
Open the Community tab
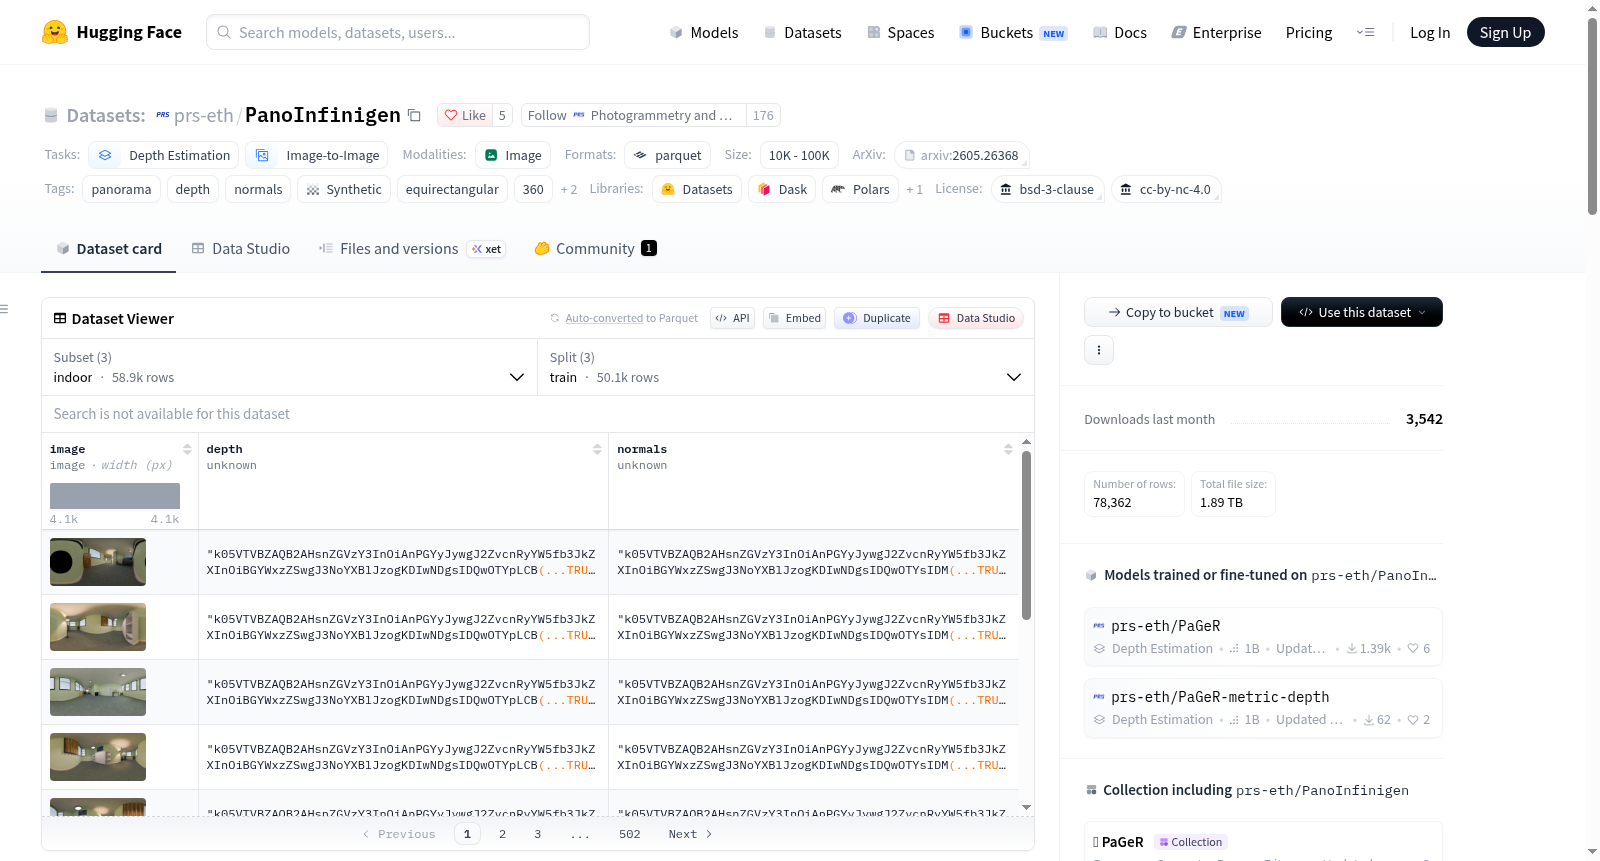click(x=595, y=248)
